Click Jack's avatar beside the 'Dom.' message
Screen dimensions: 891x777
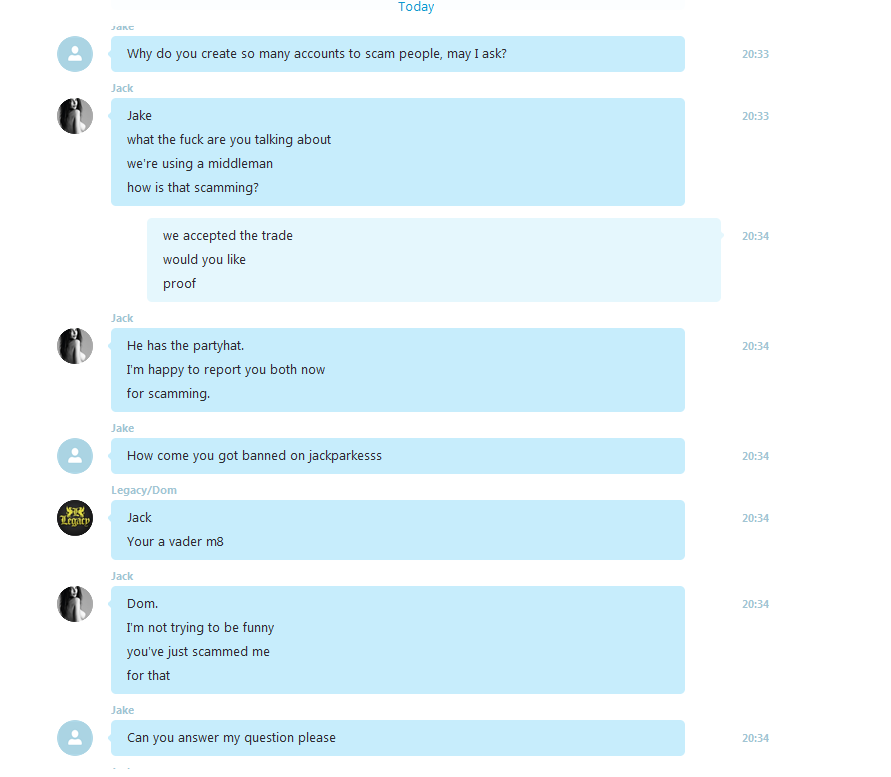pos(75,604)
